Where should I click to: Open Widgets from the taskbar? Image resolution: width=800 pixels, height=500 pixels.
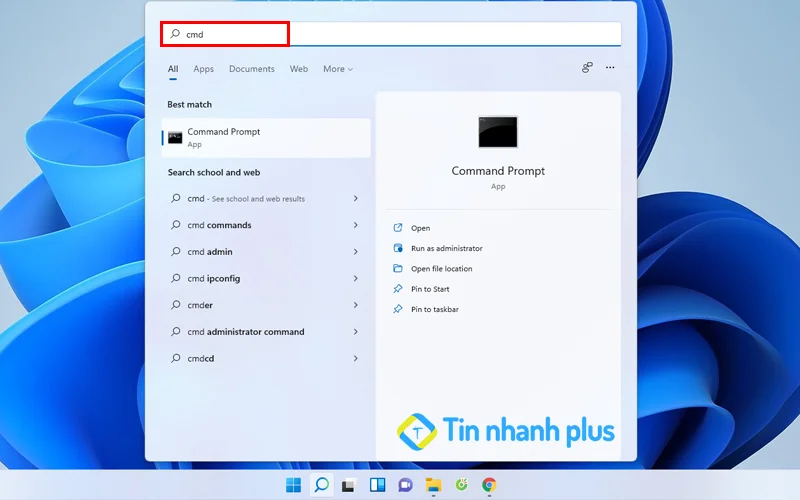(x=377, y=485)
